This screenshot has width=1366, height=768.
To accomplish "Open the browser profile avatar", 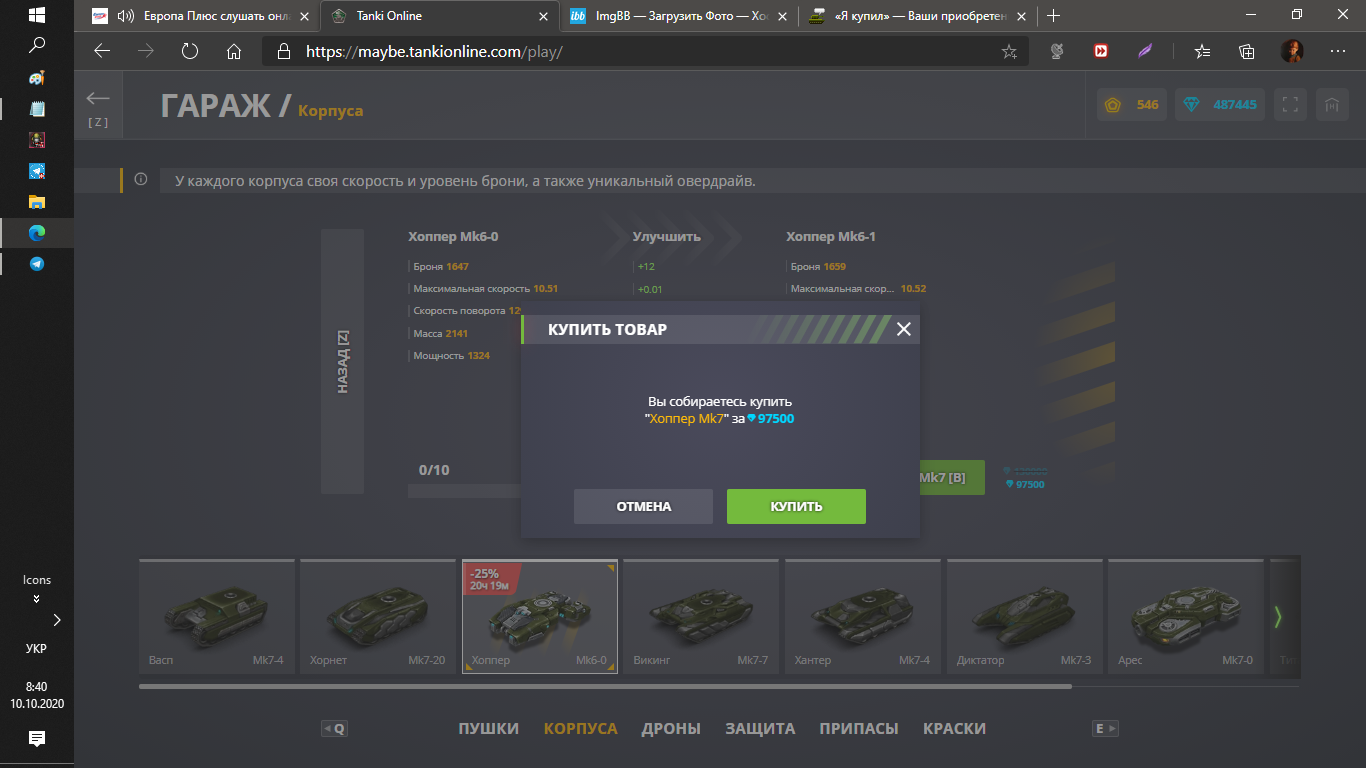I will click(x=1292, y=51).
